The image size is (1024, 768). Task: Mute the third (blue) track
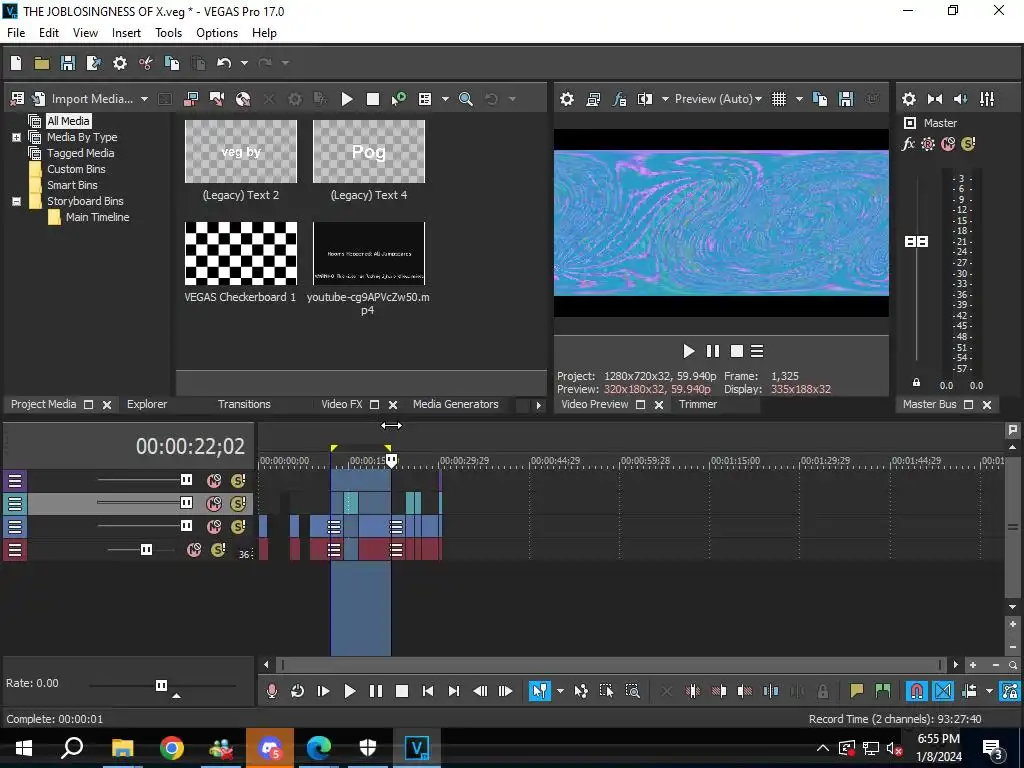click(214, 526)
